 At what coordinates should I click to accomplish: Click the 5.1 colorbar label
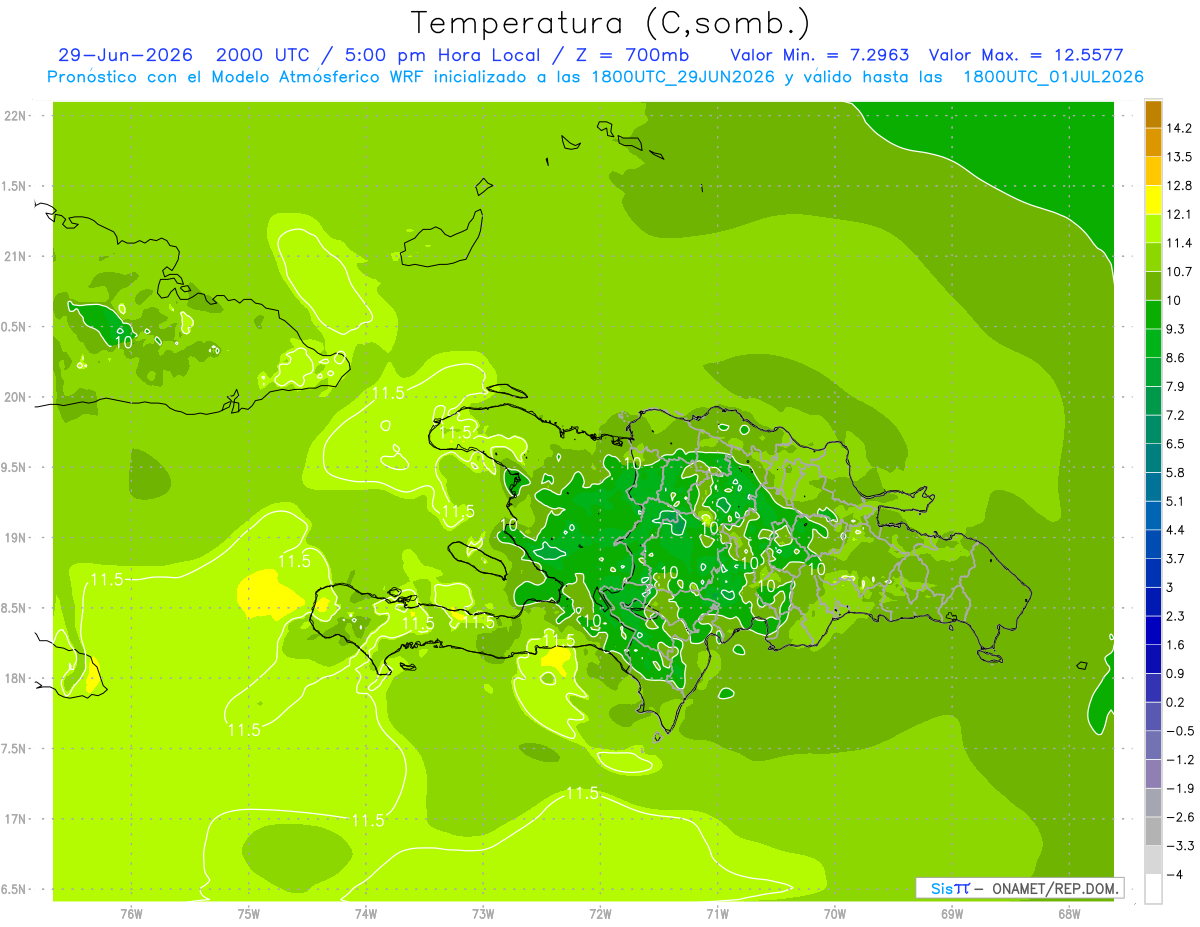[x=1176, y=501]
